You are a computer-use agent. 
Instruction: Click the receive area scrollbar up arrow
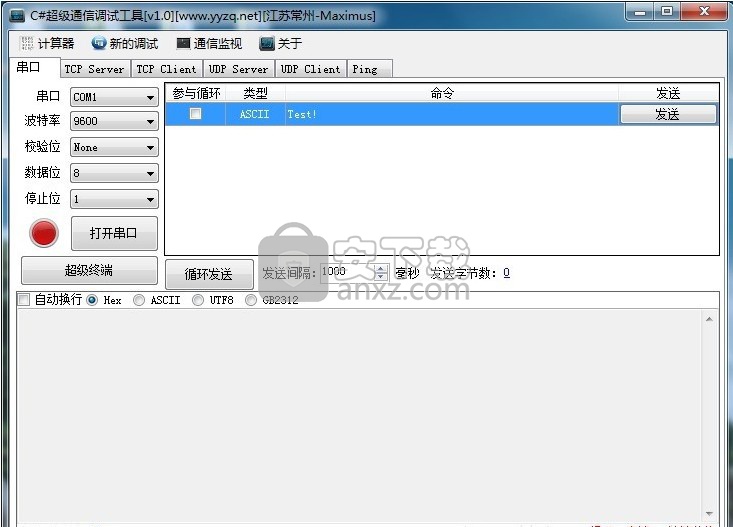click(709, 319)
